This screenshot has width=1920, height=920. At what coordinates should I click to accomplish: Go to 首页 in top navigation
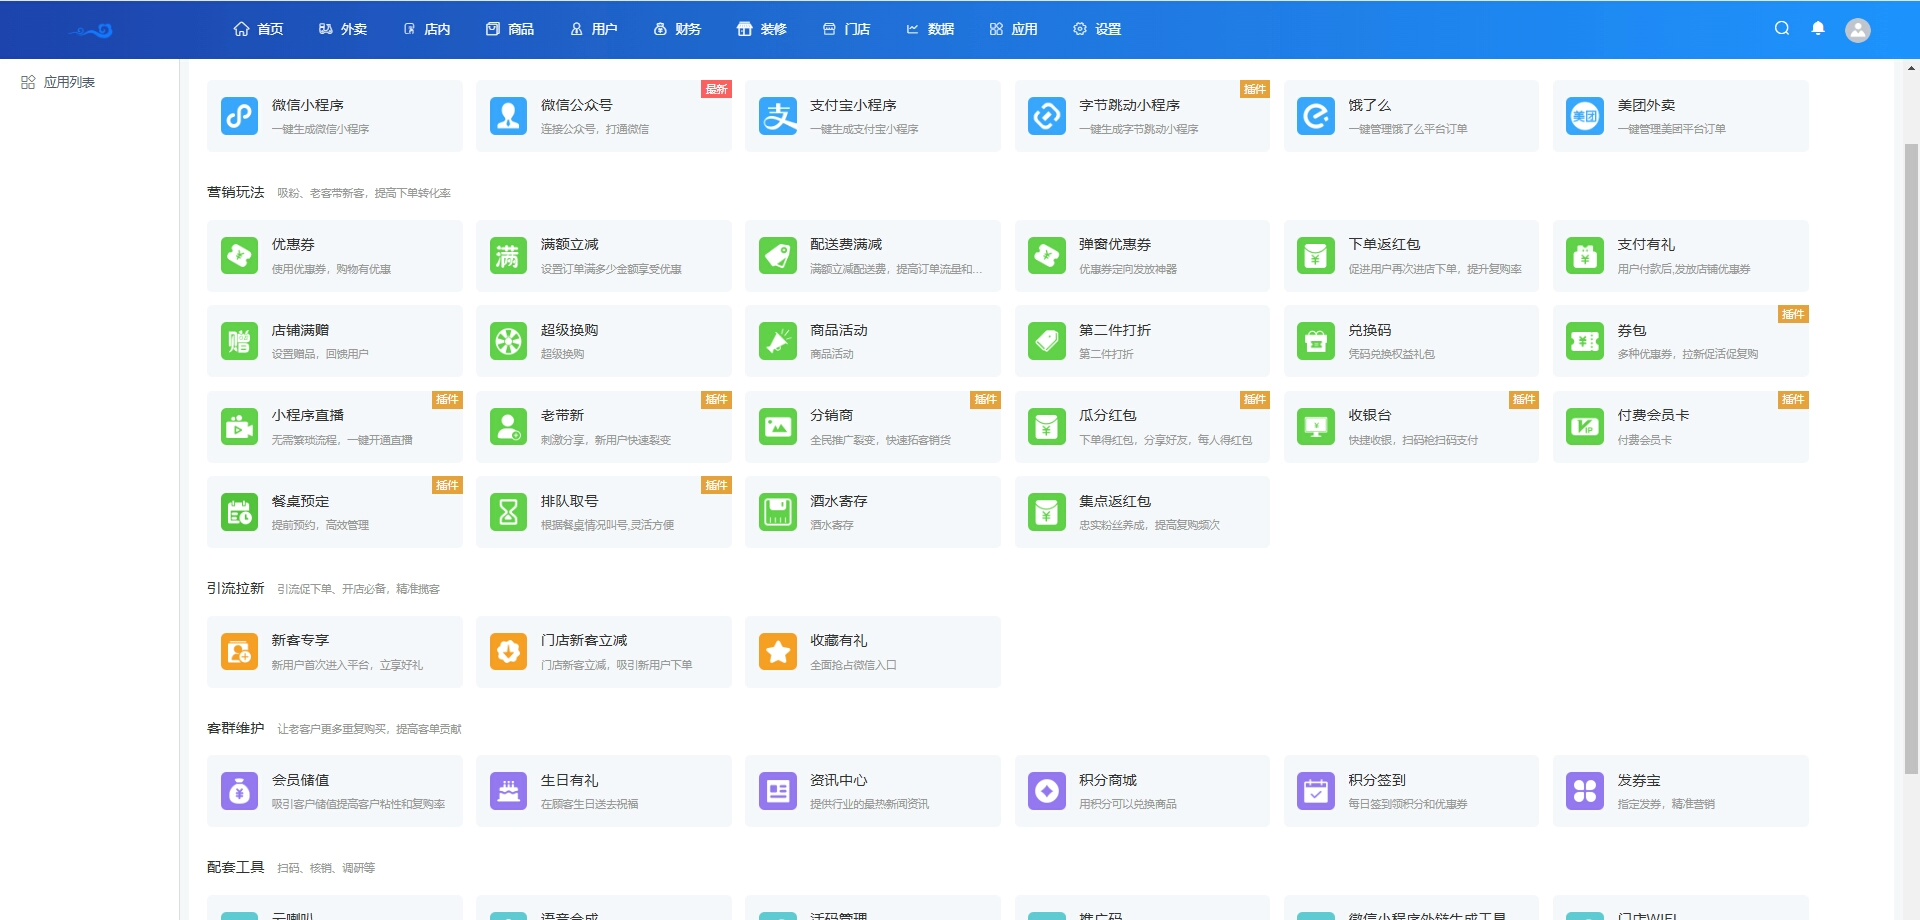click(258, 29)
